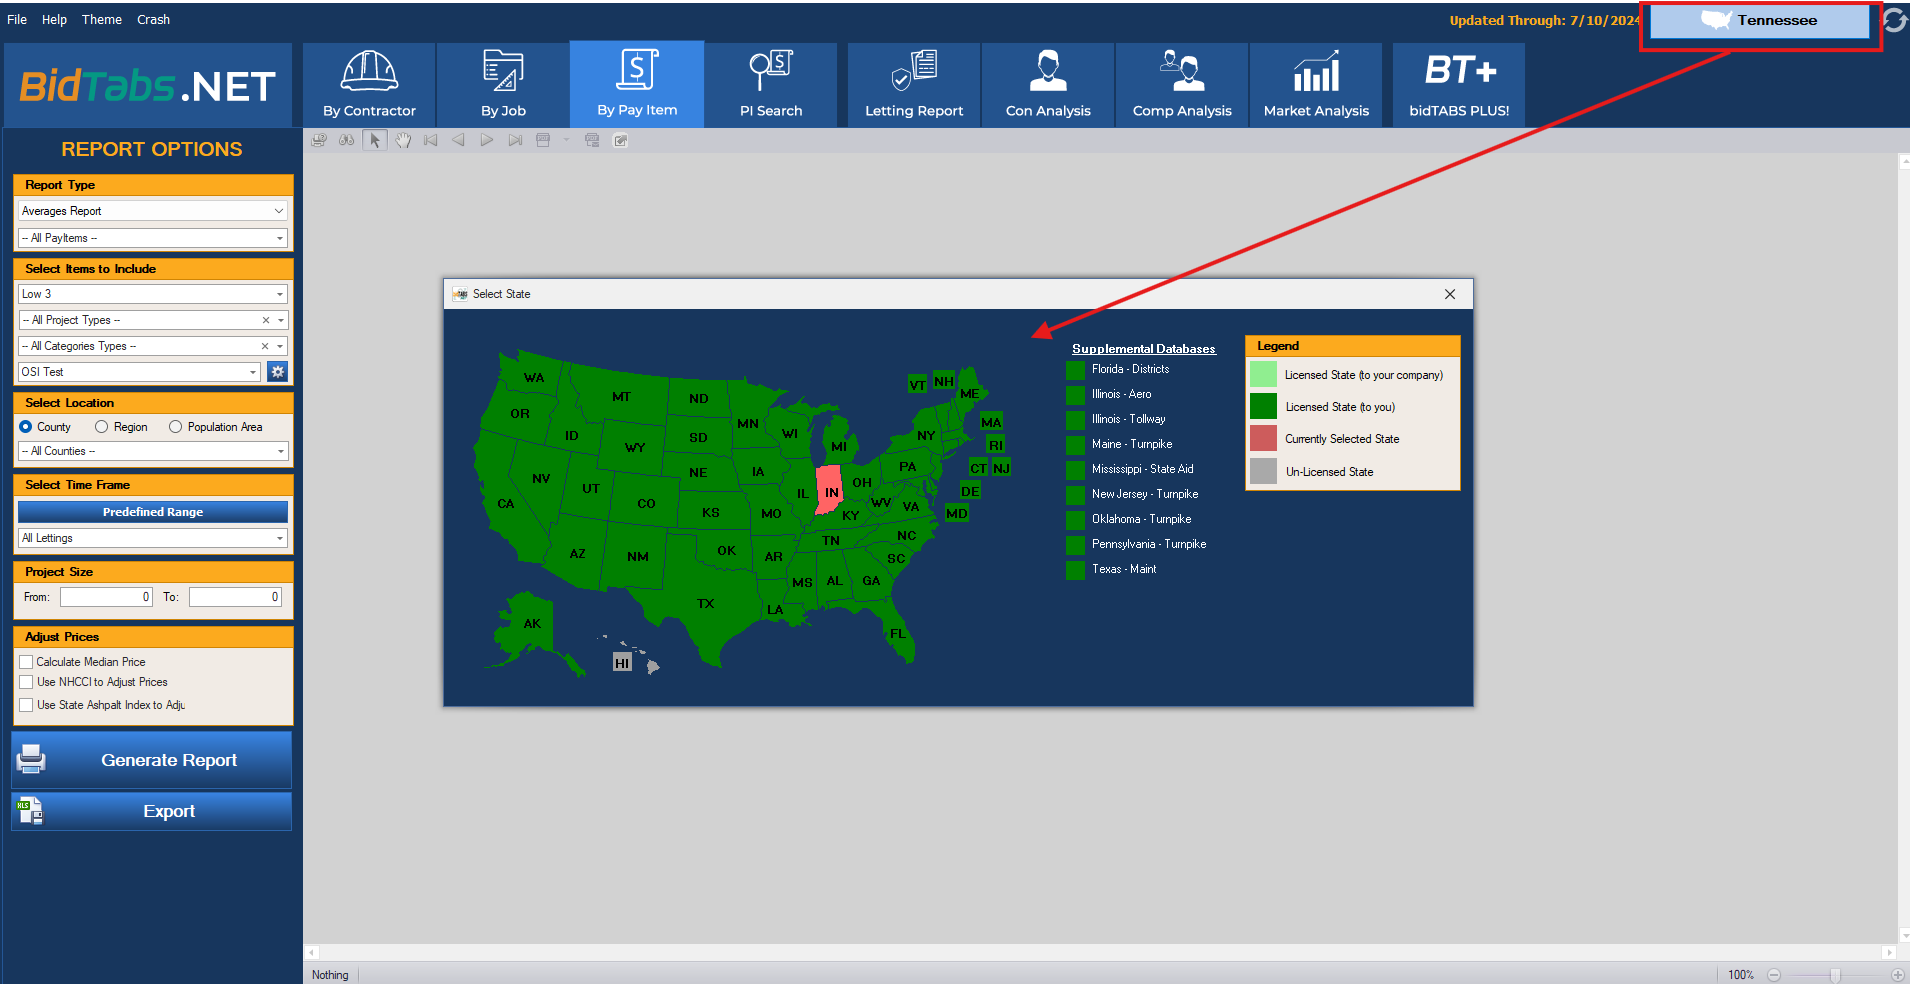The width and height of the screenshot is (1910, 984).
Task: Go to previous page of report
Action: (x=458, y=140)
